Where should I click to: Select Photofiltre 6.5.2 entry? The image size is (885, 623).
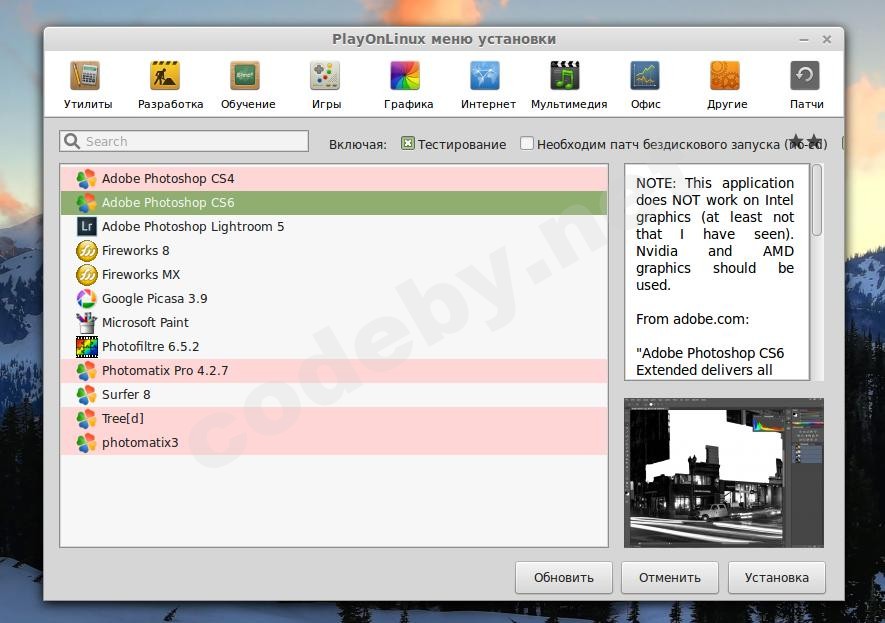point(334,346)
